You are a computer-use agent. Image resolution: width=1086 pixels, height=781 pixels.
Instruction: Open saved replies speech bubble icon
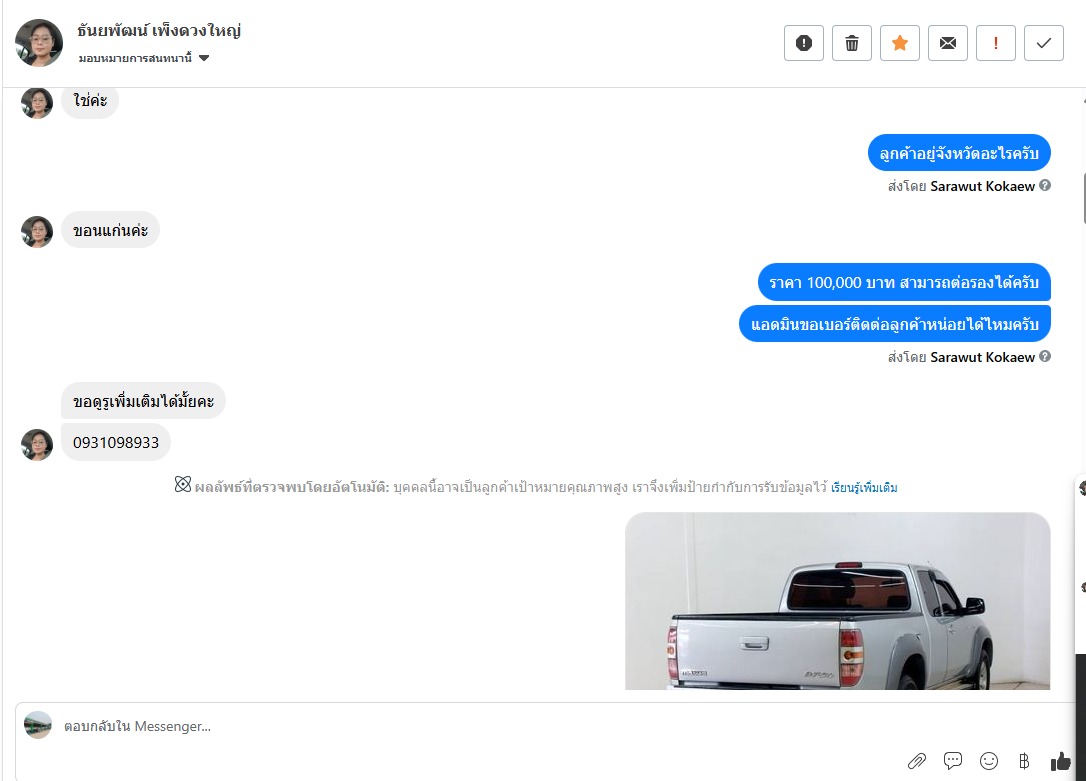(953, 761)
